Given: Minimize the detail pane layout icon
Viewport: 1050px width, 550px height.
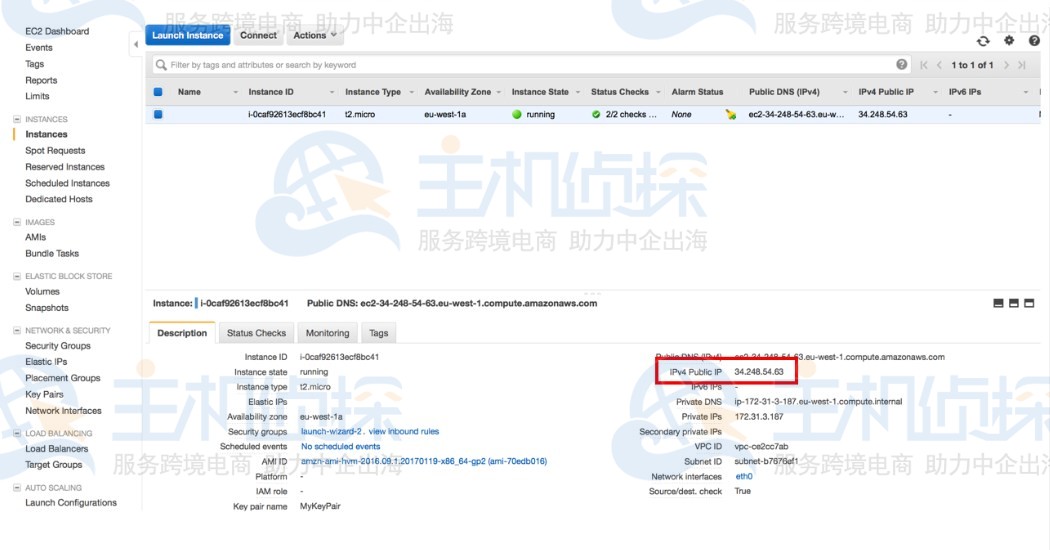Looking at the screenshot, I should [x=998, y=303].
